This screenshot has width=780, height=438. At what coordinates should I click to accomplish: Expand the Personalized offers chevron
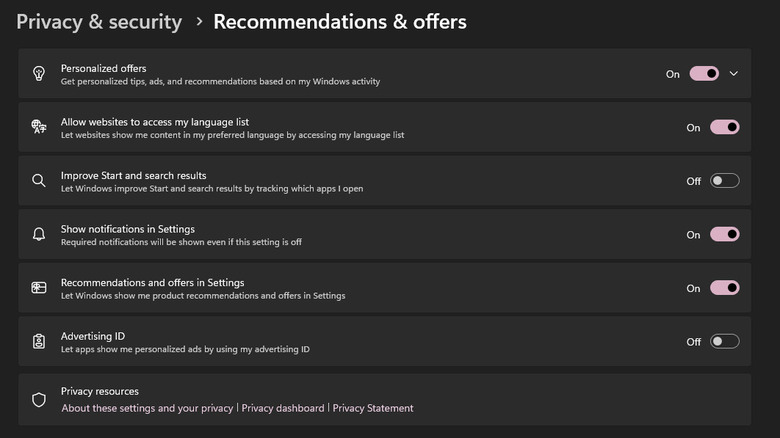734,74
